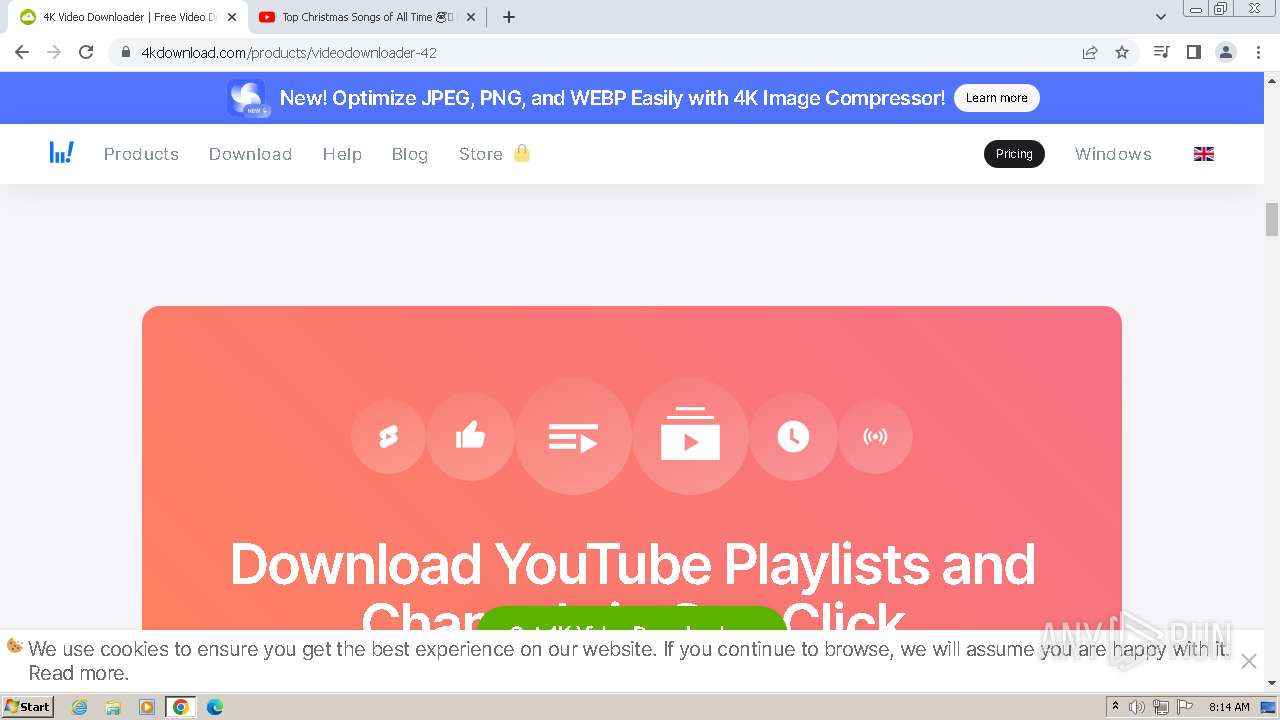Open File Explorer from taskbar

pos(113,707)
